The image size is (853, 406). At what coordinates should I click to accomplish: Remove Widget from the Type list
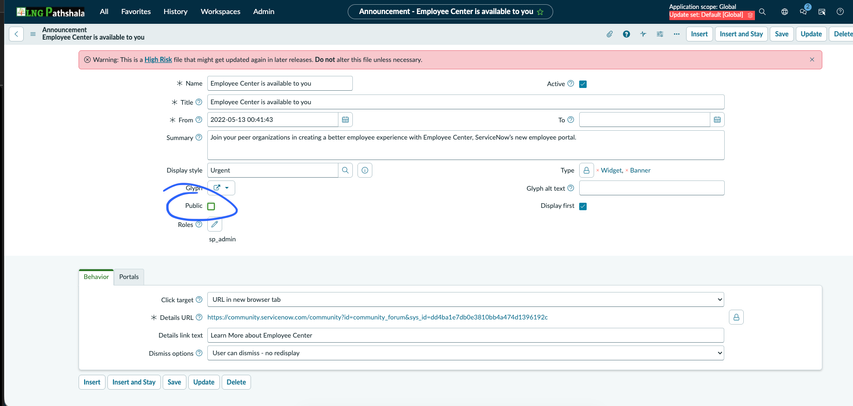point(598,170)
